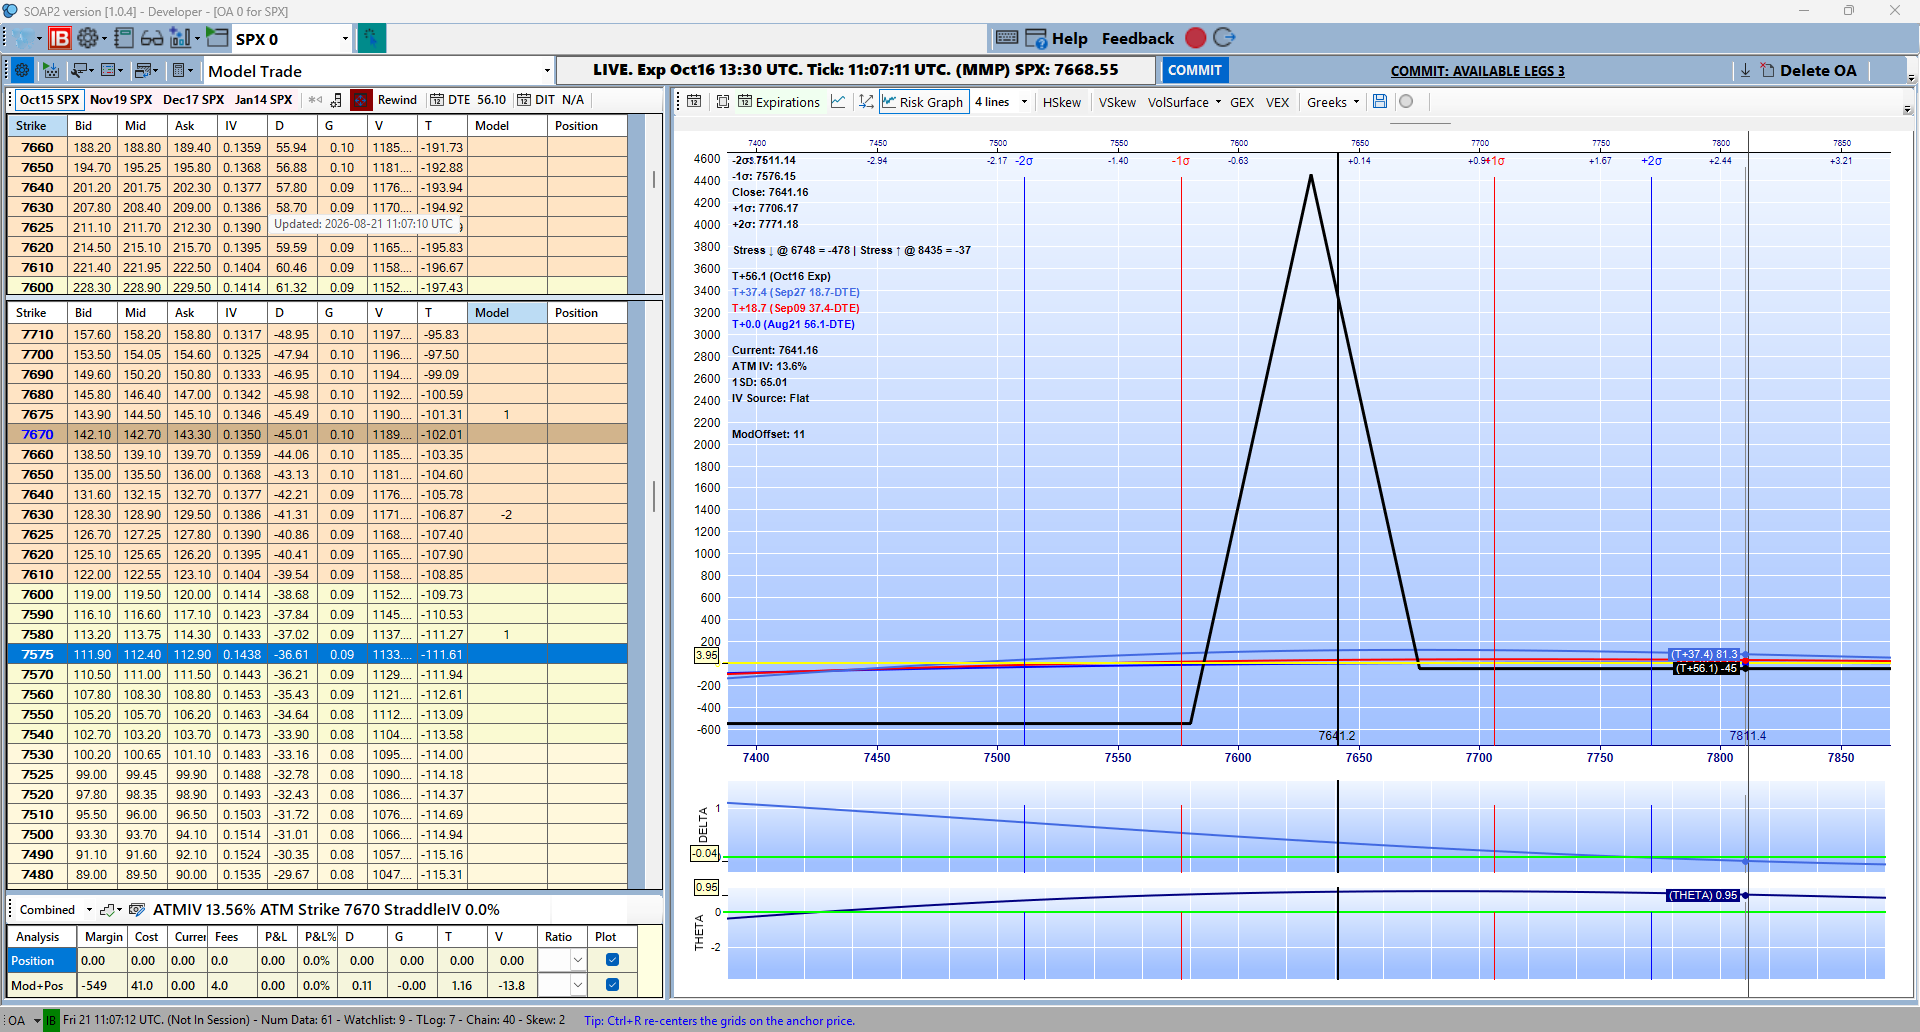Switch to the Dec17 SPX expiration tab
The width and height of the screenshot is (1920, 1032).
193,100
